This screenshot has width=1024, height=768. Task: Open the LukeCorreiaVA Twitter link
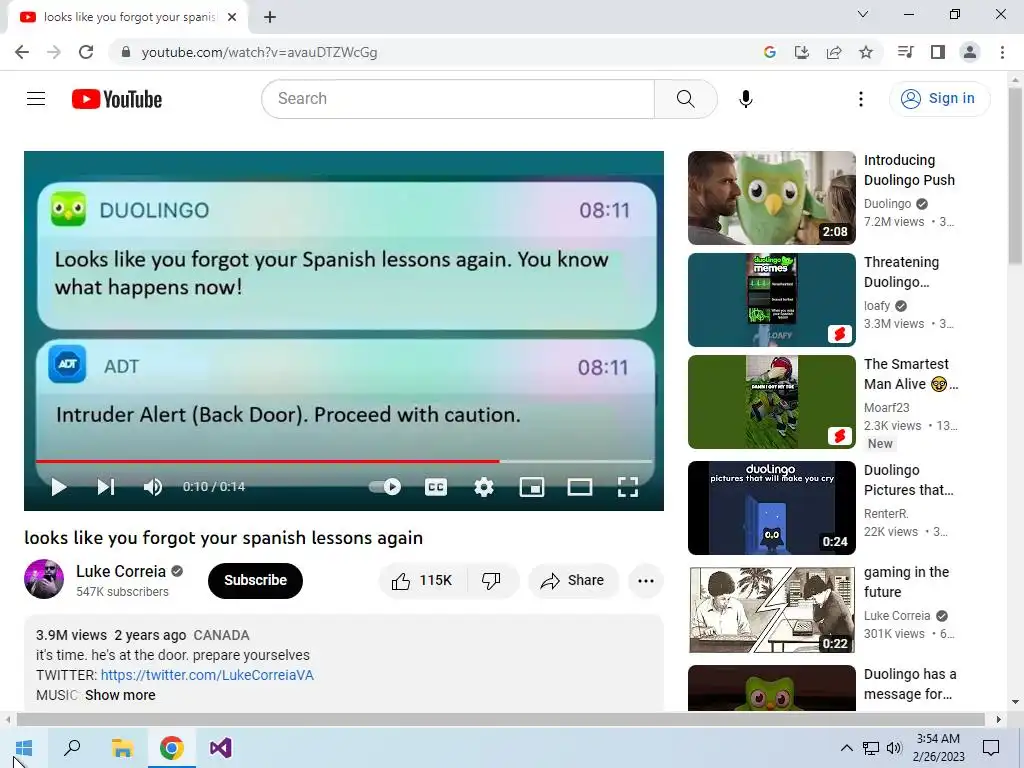tap(207, 675)
